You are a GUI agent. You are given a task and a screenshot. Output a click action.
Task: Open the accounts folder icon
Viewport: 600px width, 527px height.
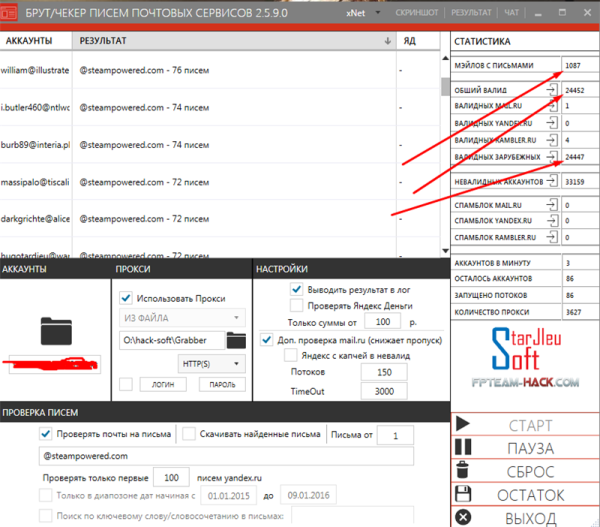[x=55, y=330]
